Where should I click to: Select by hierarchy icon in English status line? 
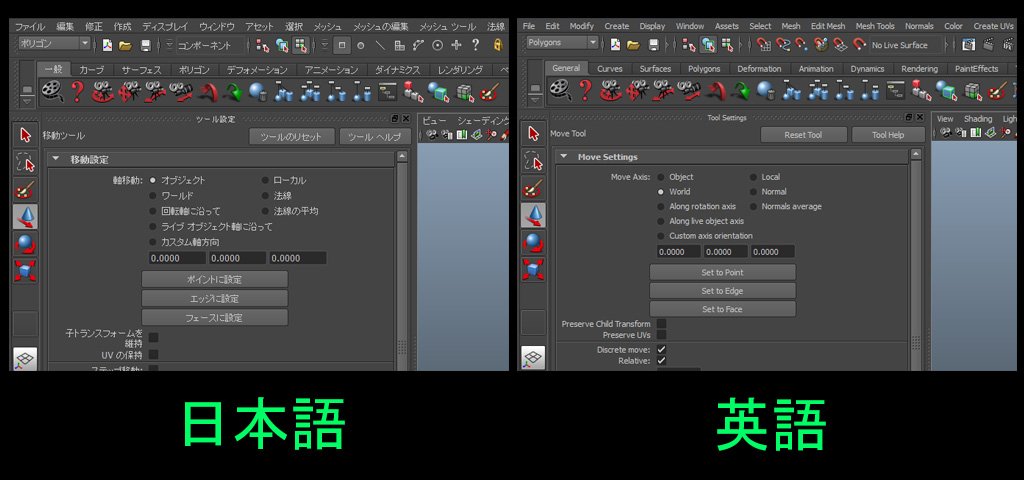[689, 45]
